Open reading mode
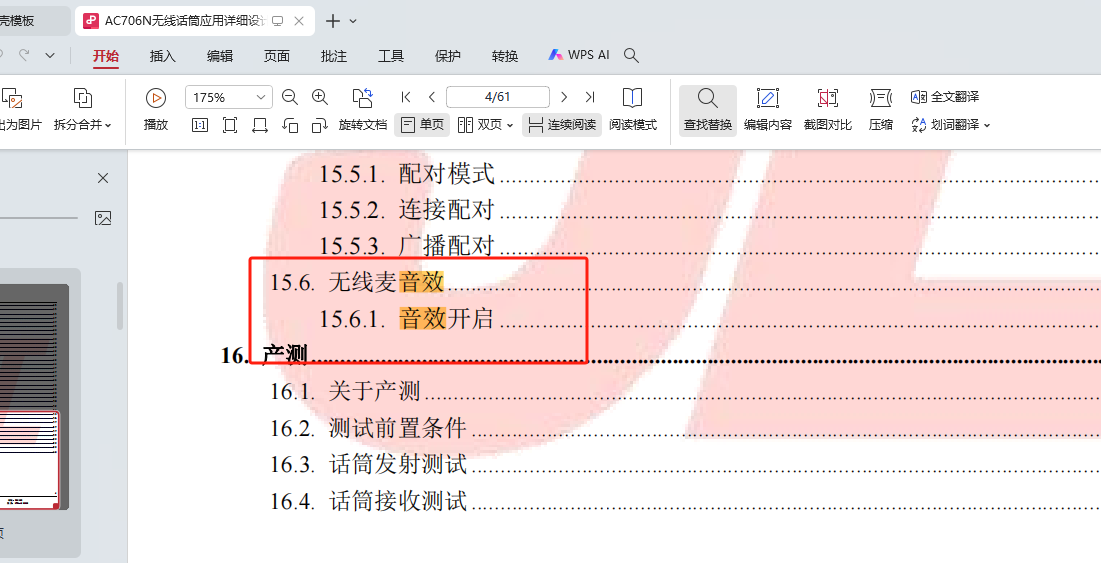Viewport: 1101px width, 563px height. (x=633, y=110)
